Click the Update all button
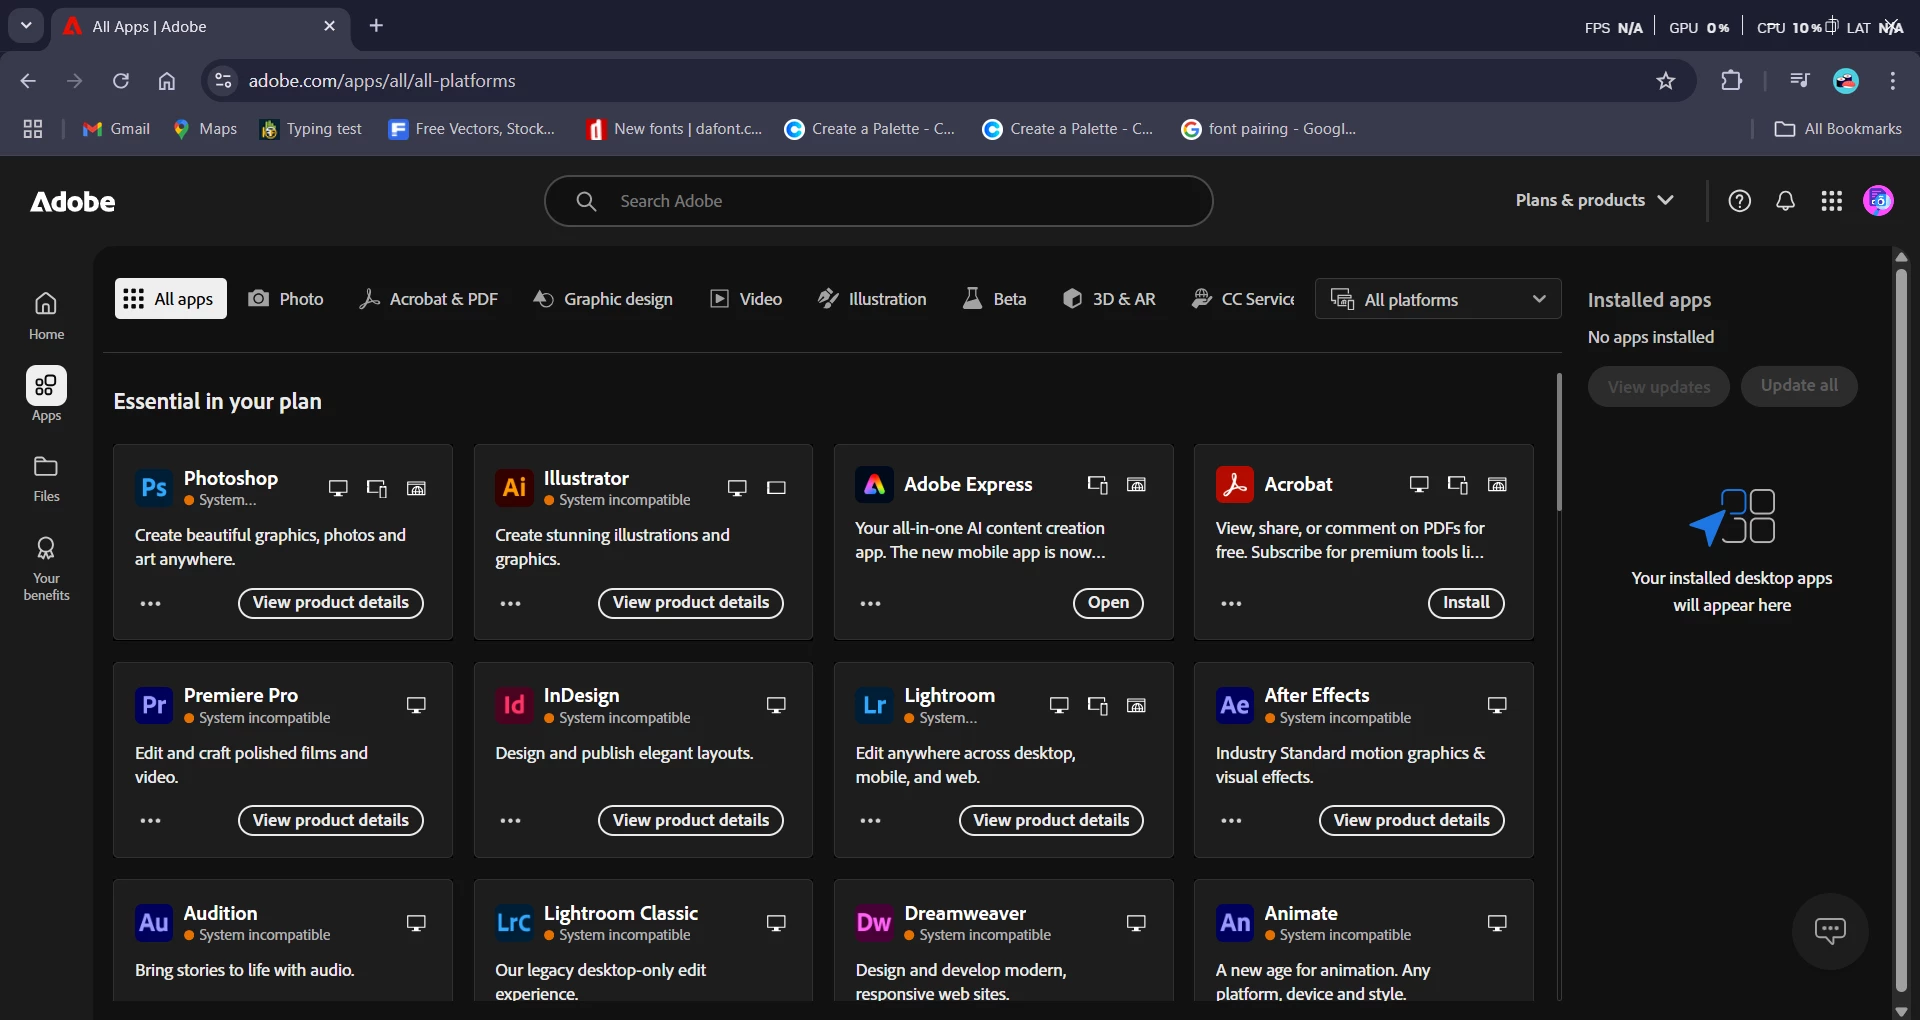1920x1020 pixels. [x=1799, y=386]
